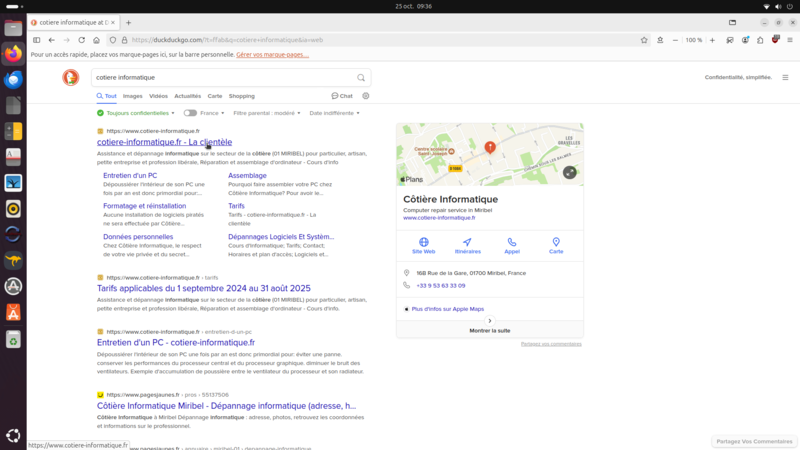
Task: Get Itinéraires to Côtière Informatique
Action: 467,245
